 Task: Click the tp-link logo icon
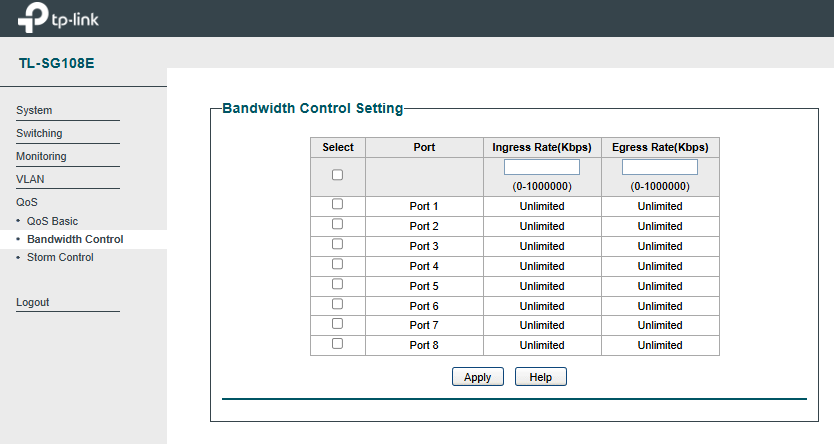(33, 18)
